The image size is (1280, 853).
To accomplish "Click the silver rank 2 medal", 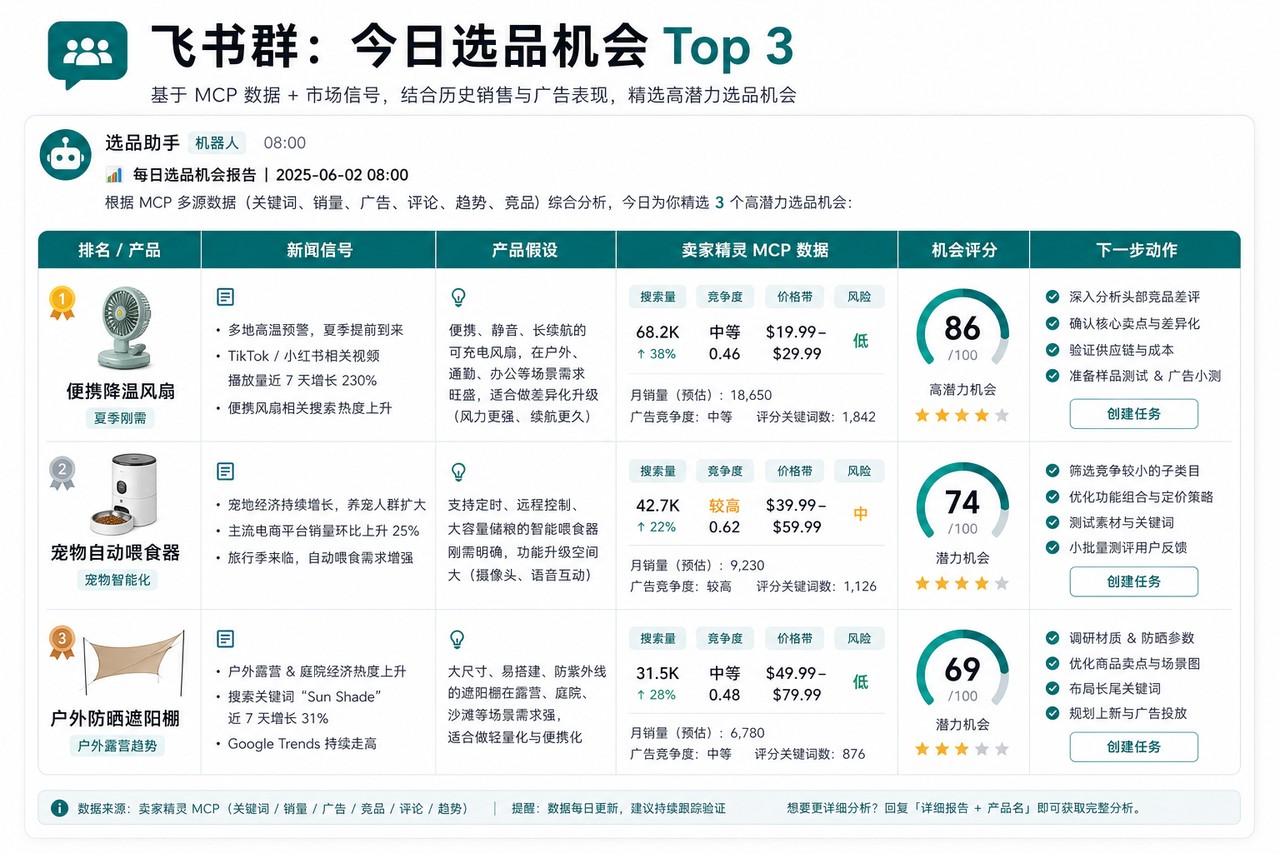I will 62,473.
